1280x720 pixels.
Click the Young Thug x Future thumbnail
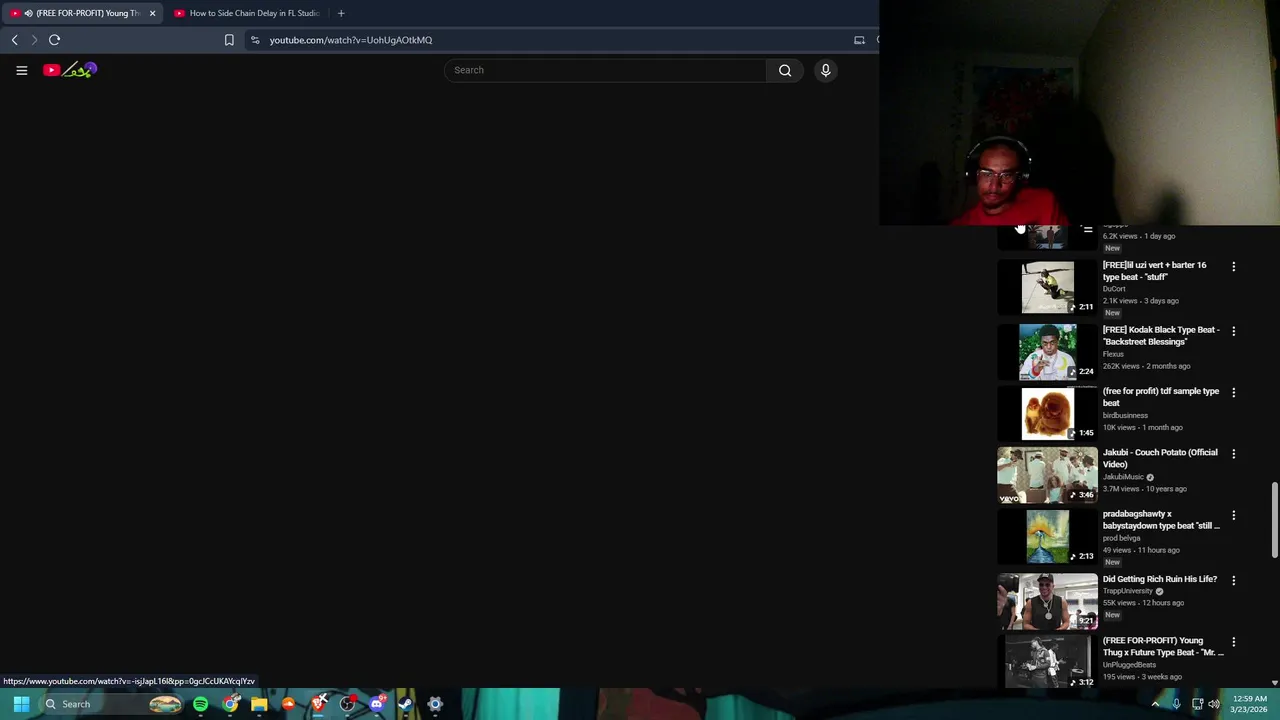(1047, 661)
